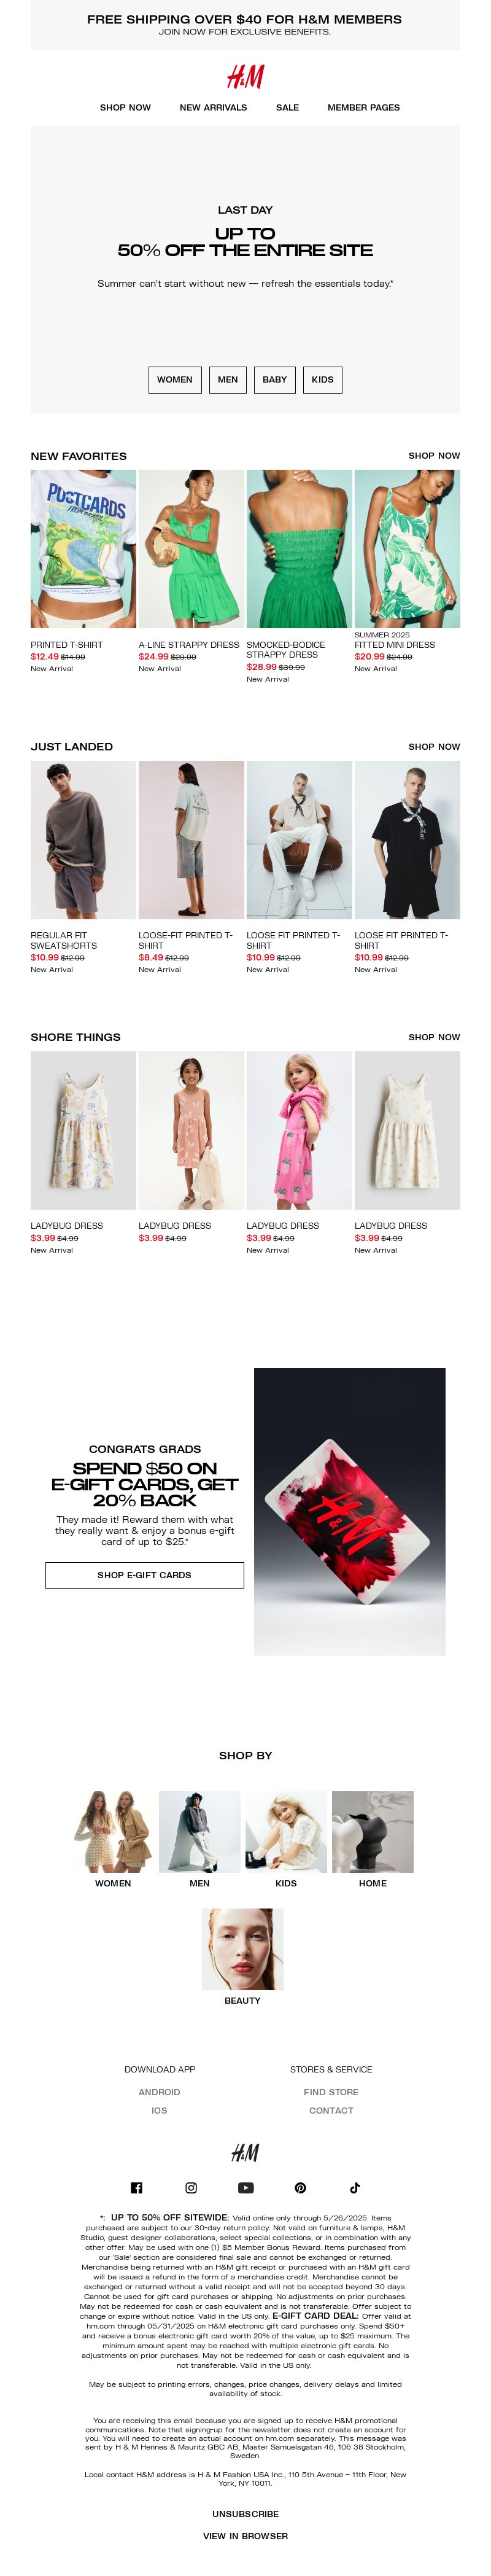This screenshot has width=491, height=2576.
Task: Open the Beauty category thumbnail
Action: 242,1949
